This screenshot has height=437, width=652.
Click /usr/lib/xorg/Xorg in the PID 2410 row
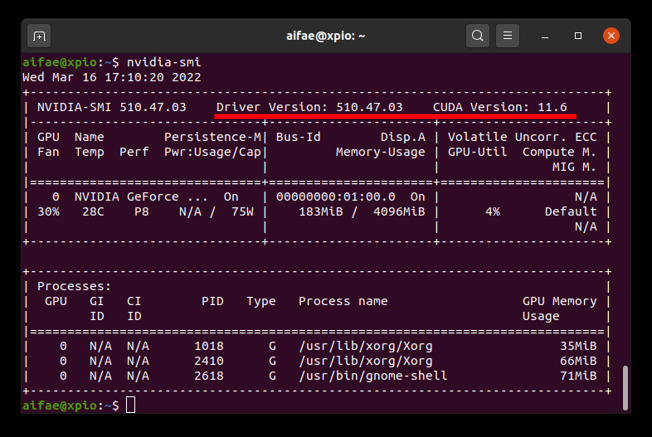[366, 361]
